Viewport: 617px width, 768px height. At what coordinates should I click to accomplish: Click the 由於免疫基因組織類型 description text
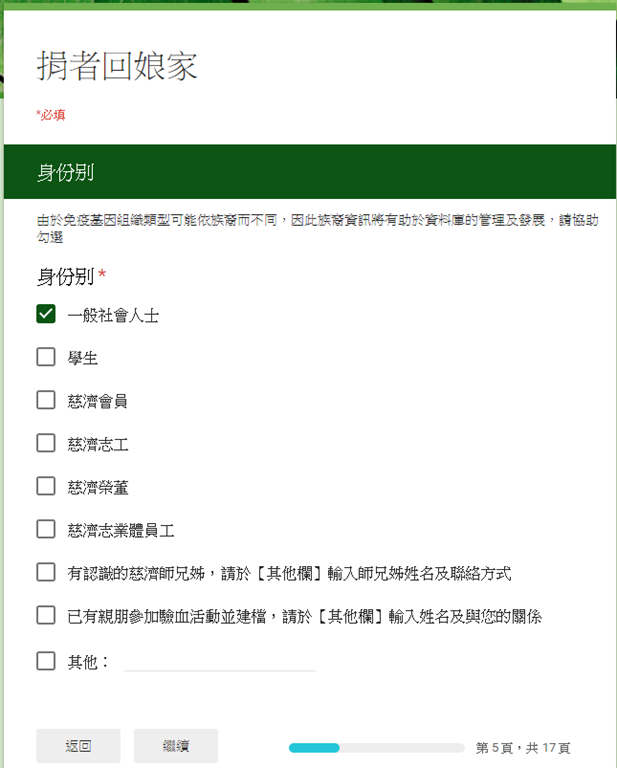[x=308, y=228]
